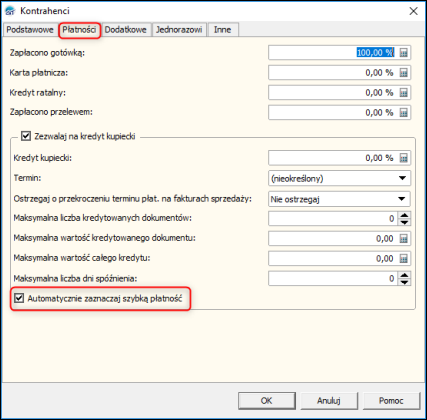Decrease Maksymalna liczba dni spóźnienia value
The image size is (427, 420).
click(x=404, y=282)
